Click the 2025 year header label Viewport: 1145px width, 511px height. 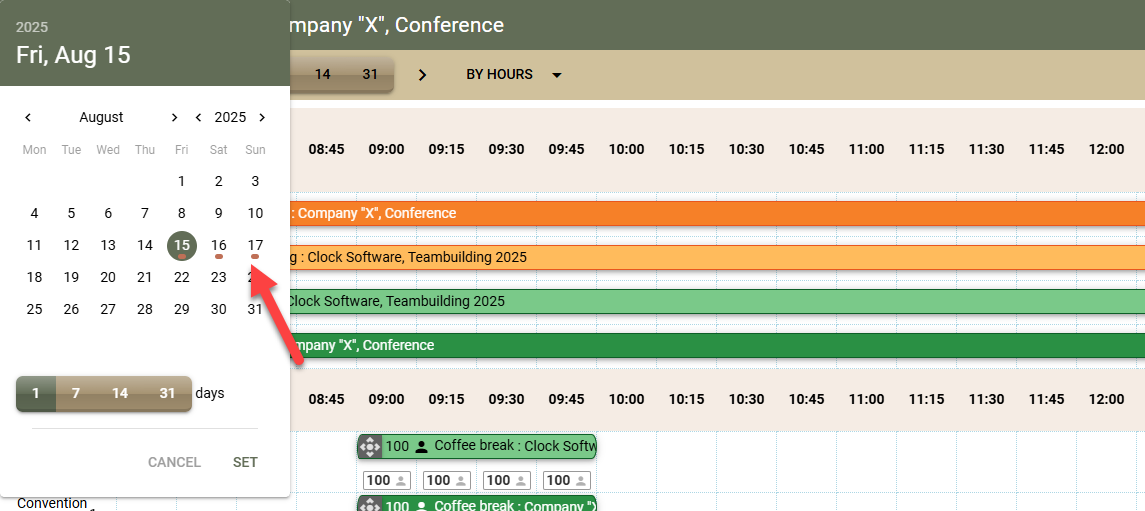coord(32,28)
